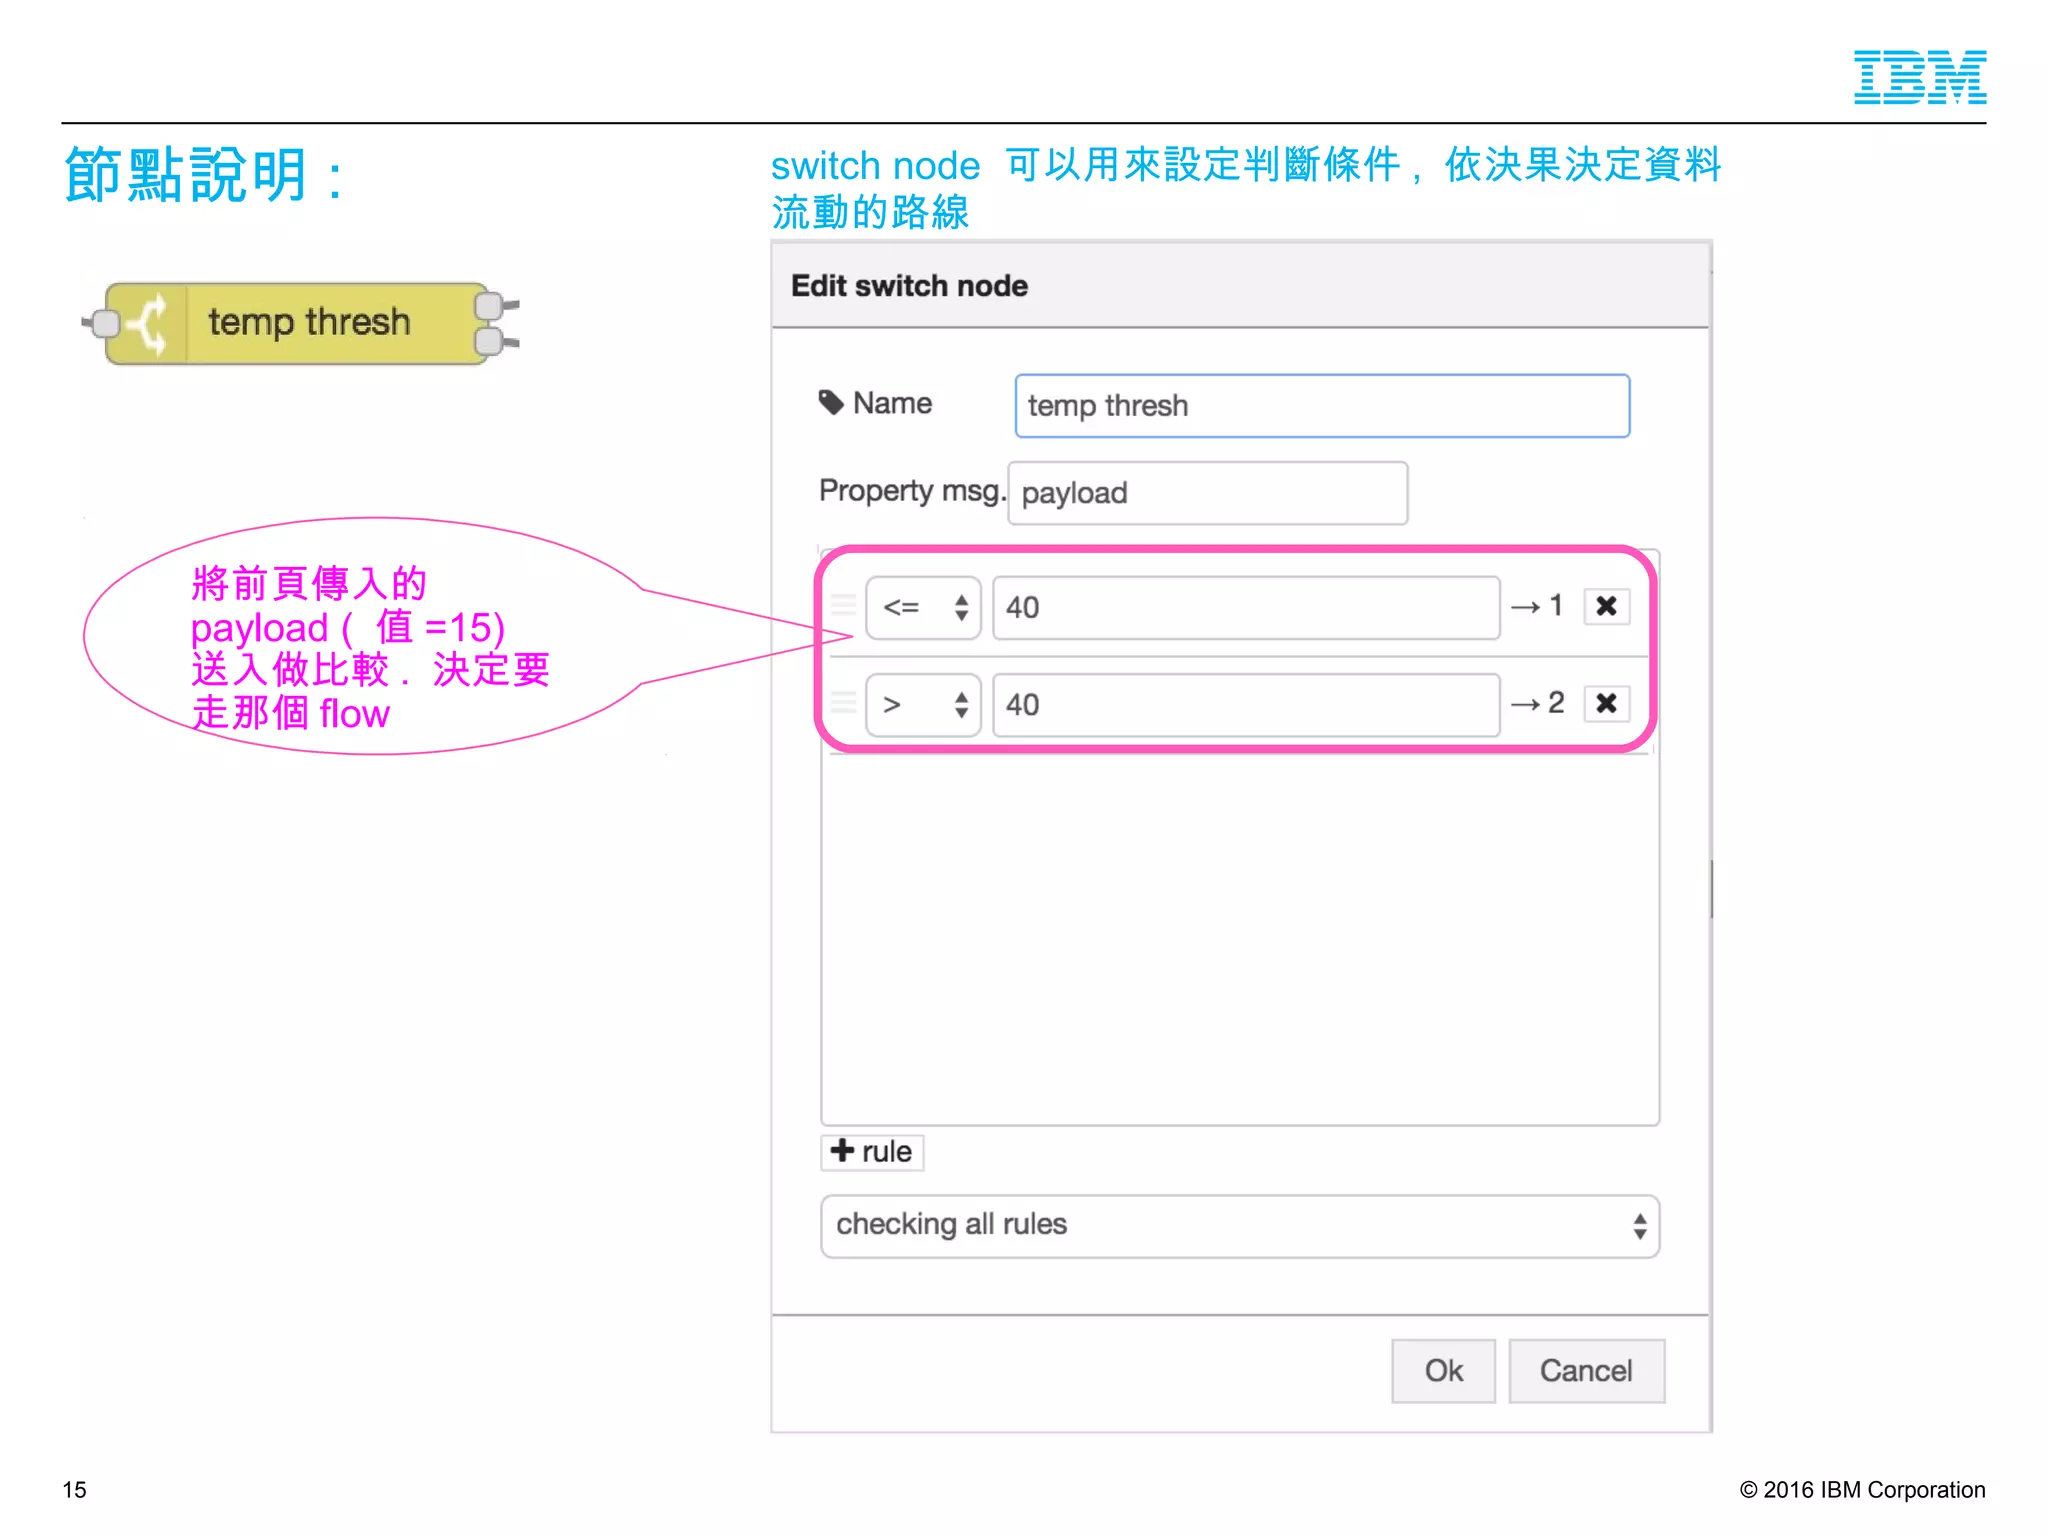Click the IBM logo
Image resolution: width=2048 pixels, height=1536 pixels.
coord(1919,77)
